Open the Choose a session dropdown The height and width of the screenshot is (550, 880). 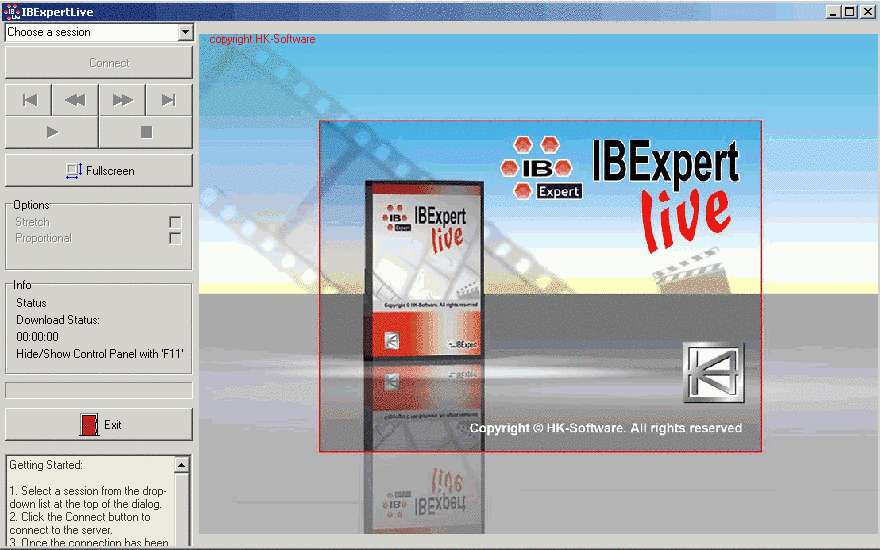pos(99,32)
